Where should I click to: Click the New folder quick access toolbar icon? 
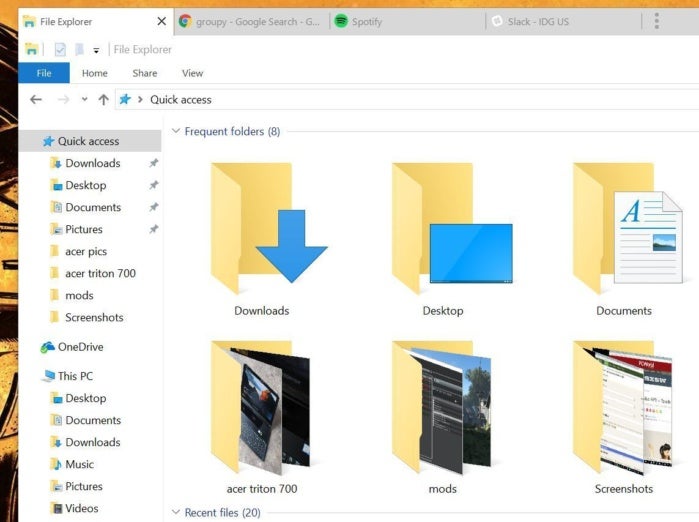point(79,49)
